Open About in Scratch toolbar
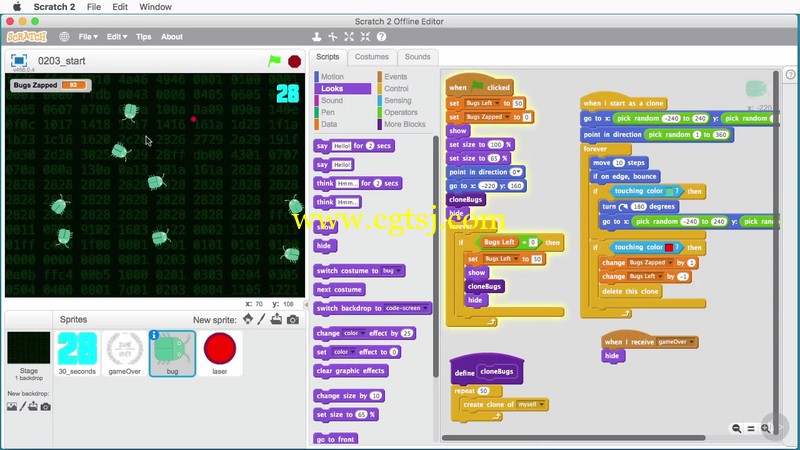 coord(172,37)
